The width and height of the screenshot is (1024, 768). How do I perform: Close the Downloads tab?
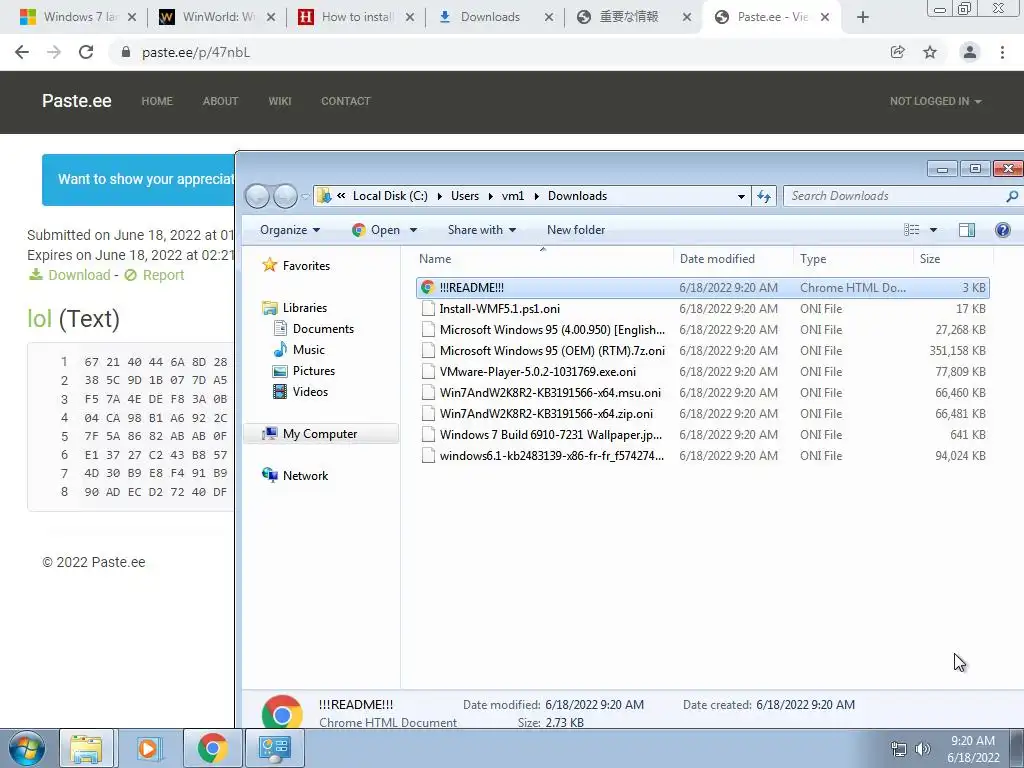pos(549,17)
